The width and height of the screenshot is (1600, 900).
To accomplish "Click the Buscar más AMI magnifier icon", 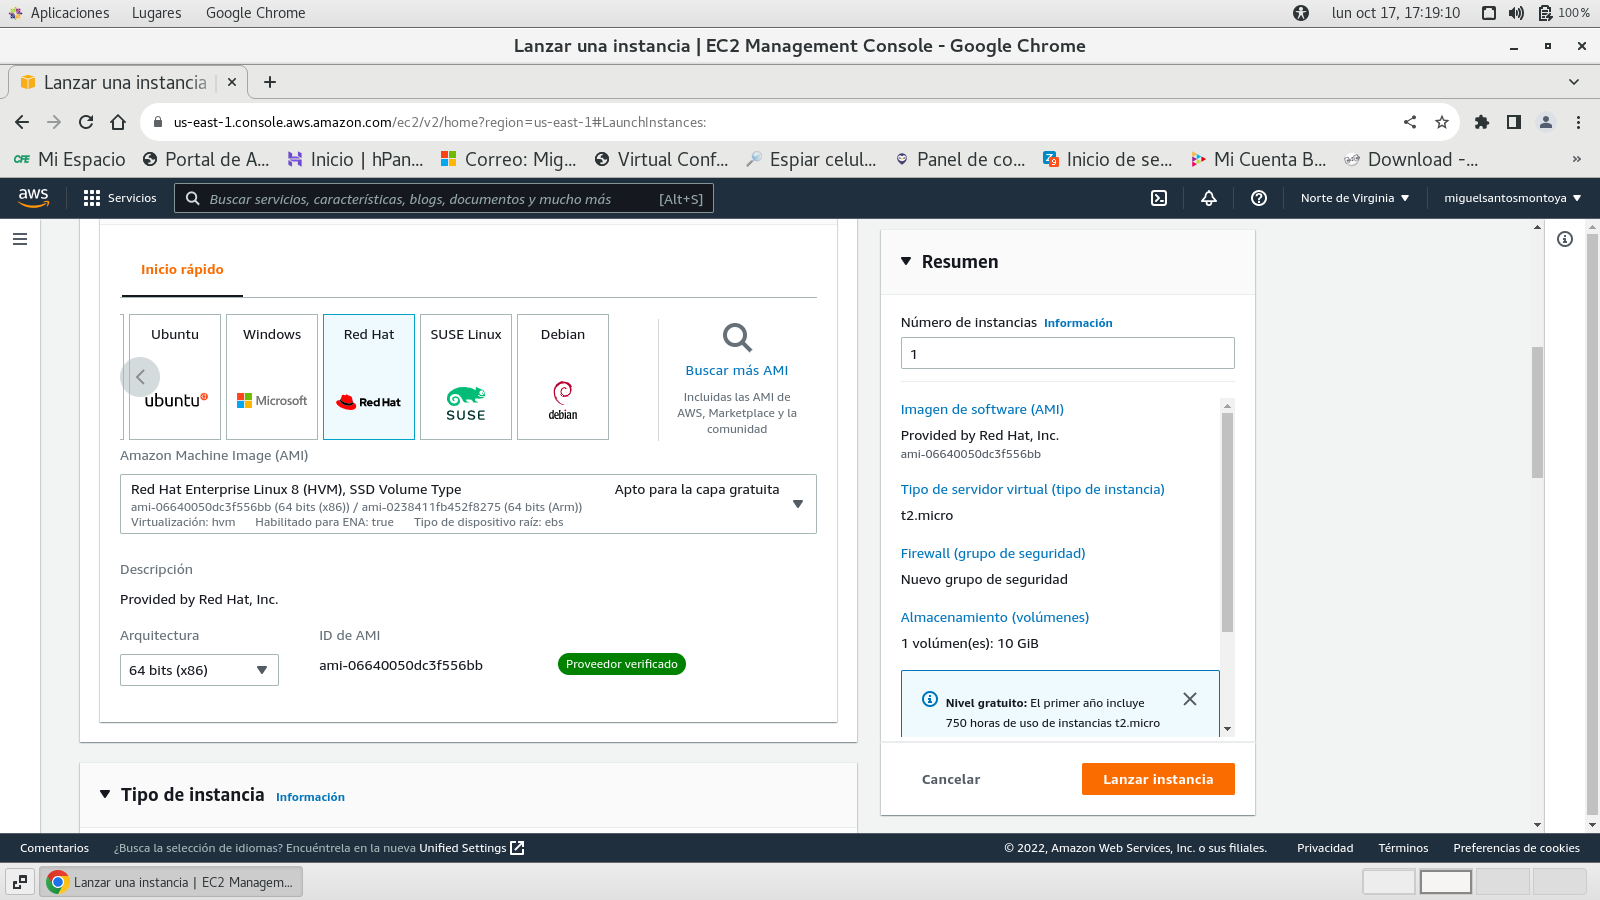I will pyautogui.click(x=737, y=337).
